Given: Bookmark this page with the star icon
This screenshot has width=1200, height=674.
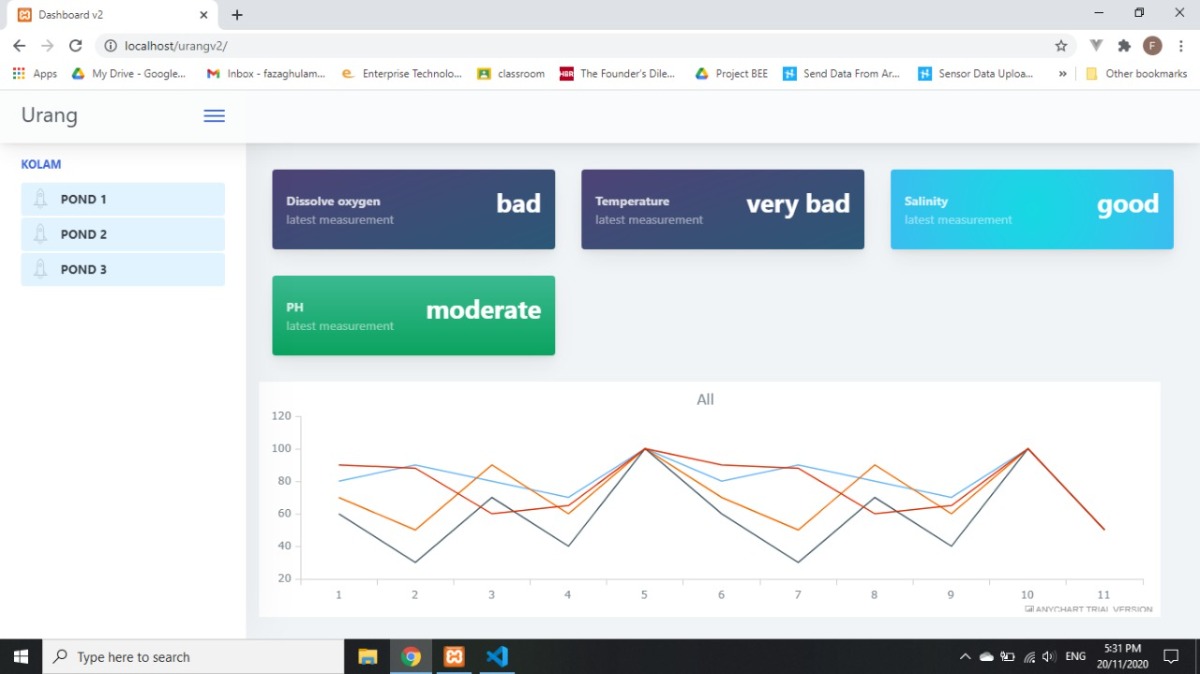Looking at the screenshot, I should click(x=1061, y=46).
